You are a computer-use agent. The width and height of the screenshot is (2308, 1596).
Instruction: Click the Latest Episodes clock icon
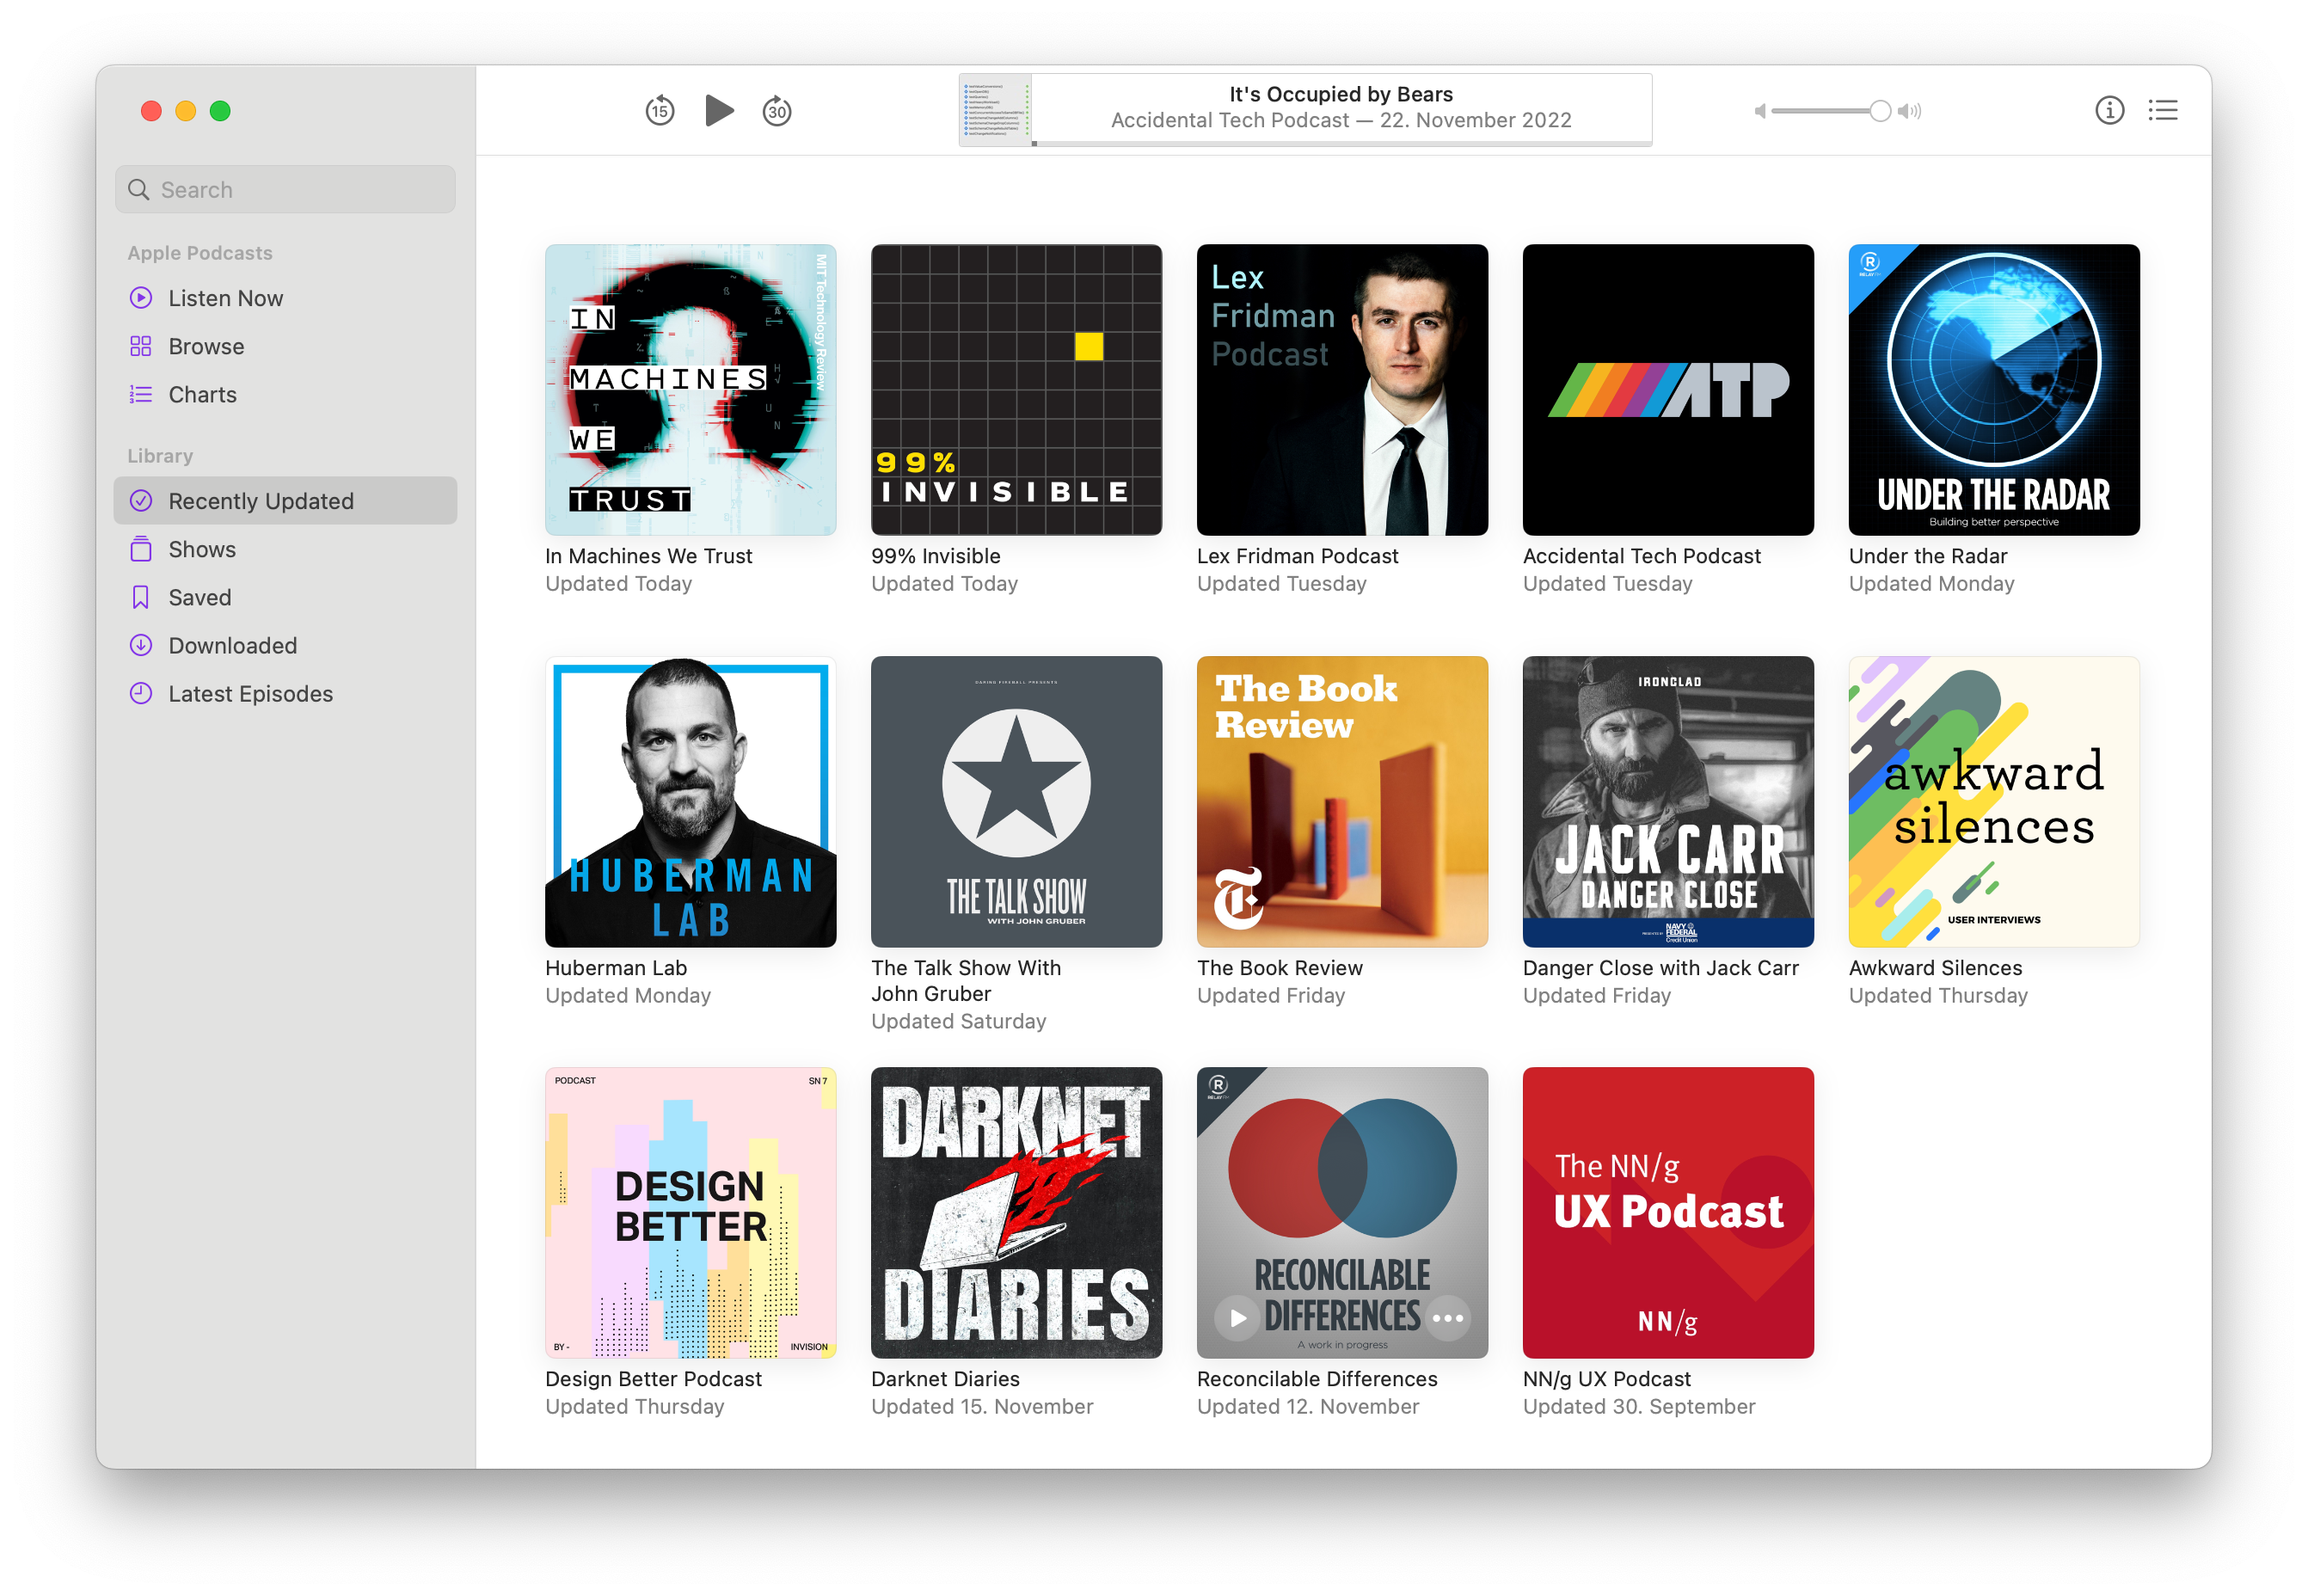point(141,693)
